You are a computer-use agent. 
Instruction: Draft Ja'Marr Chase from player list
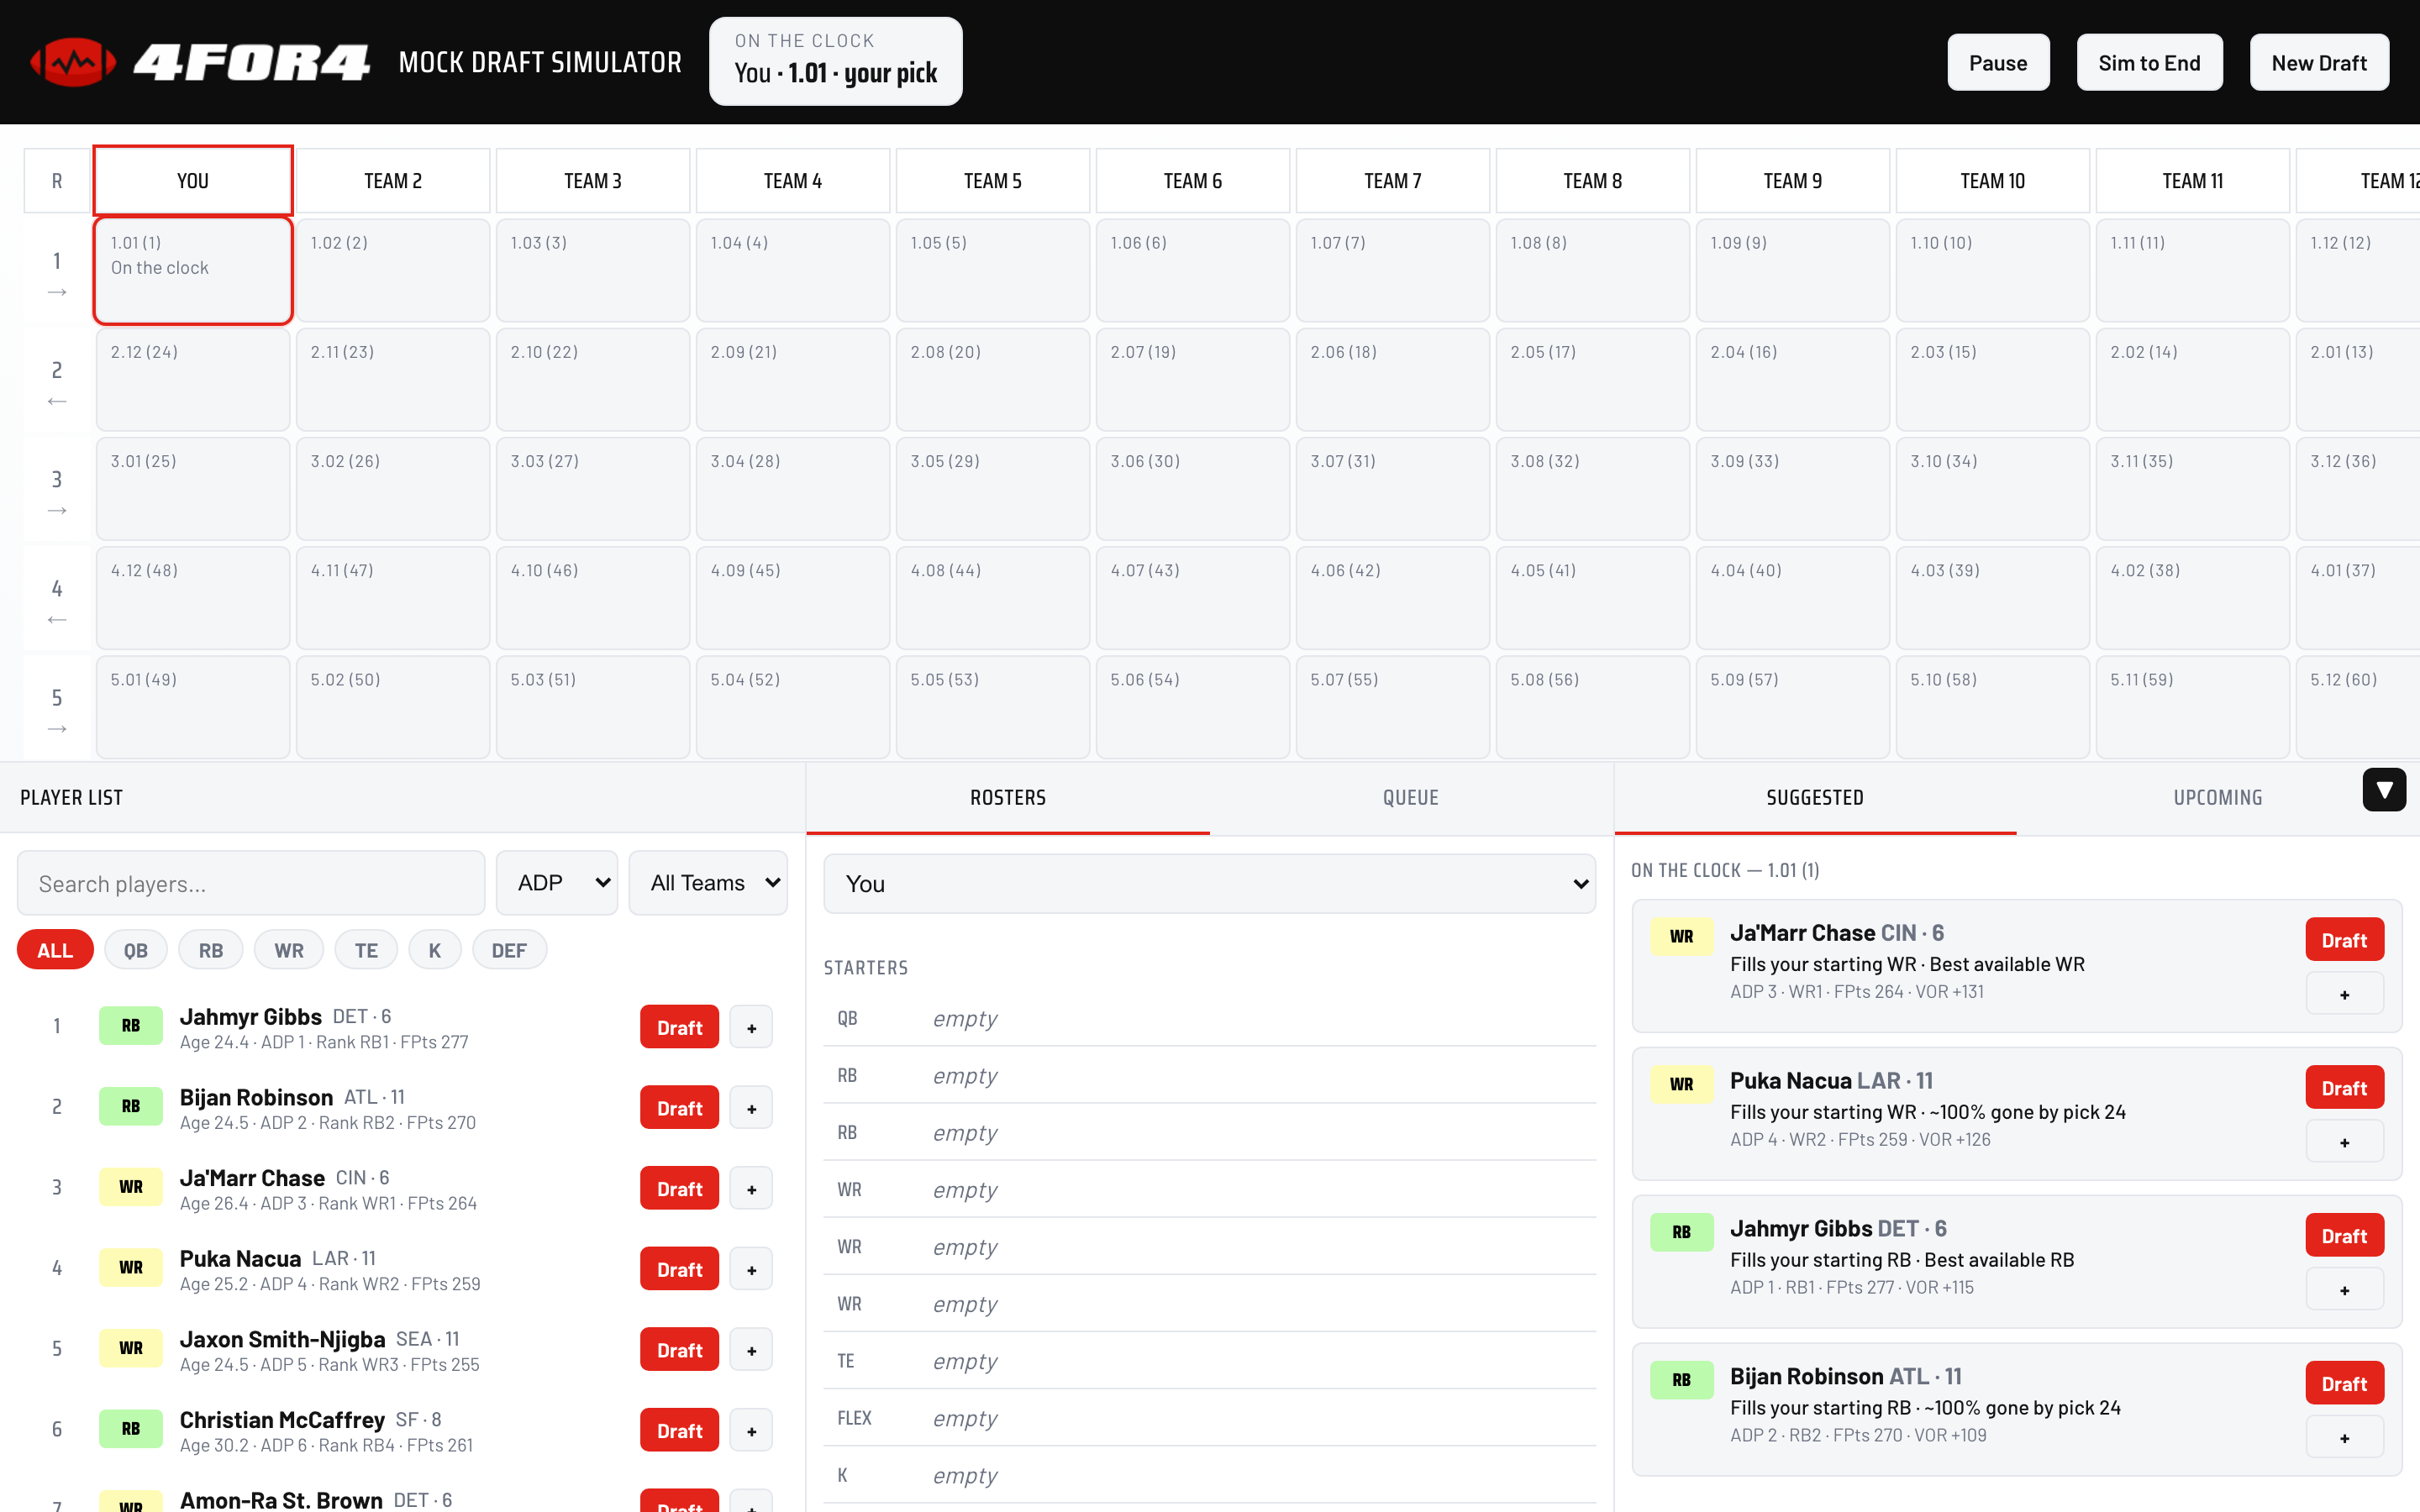(x=679, y=1189)
